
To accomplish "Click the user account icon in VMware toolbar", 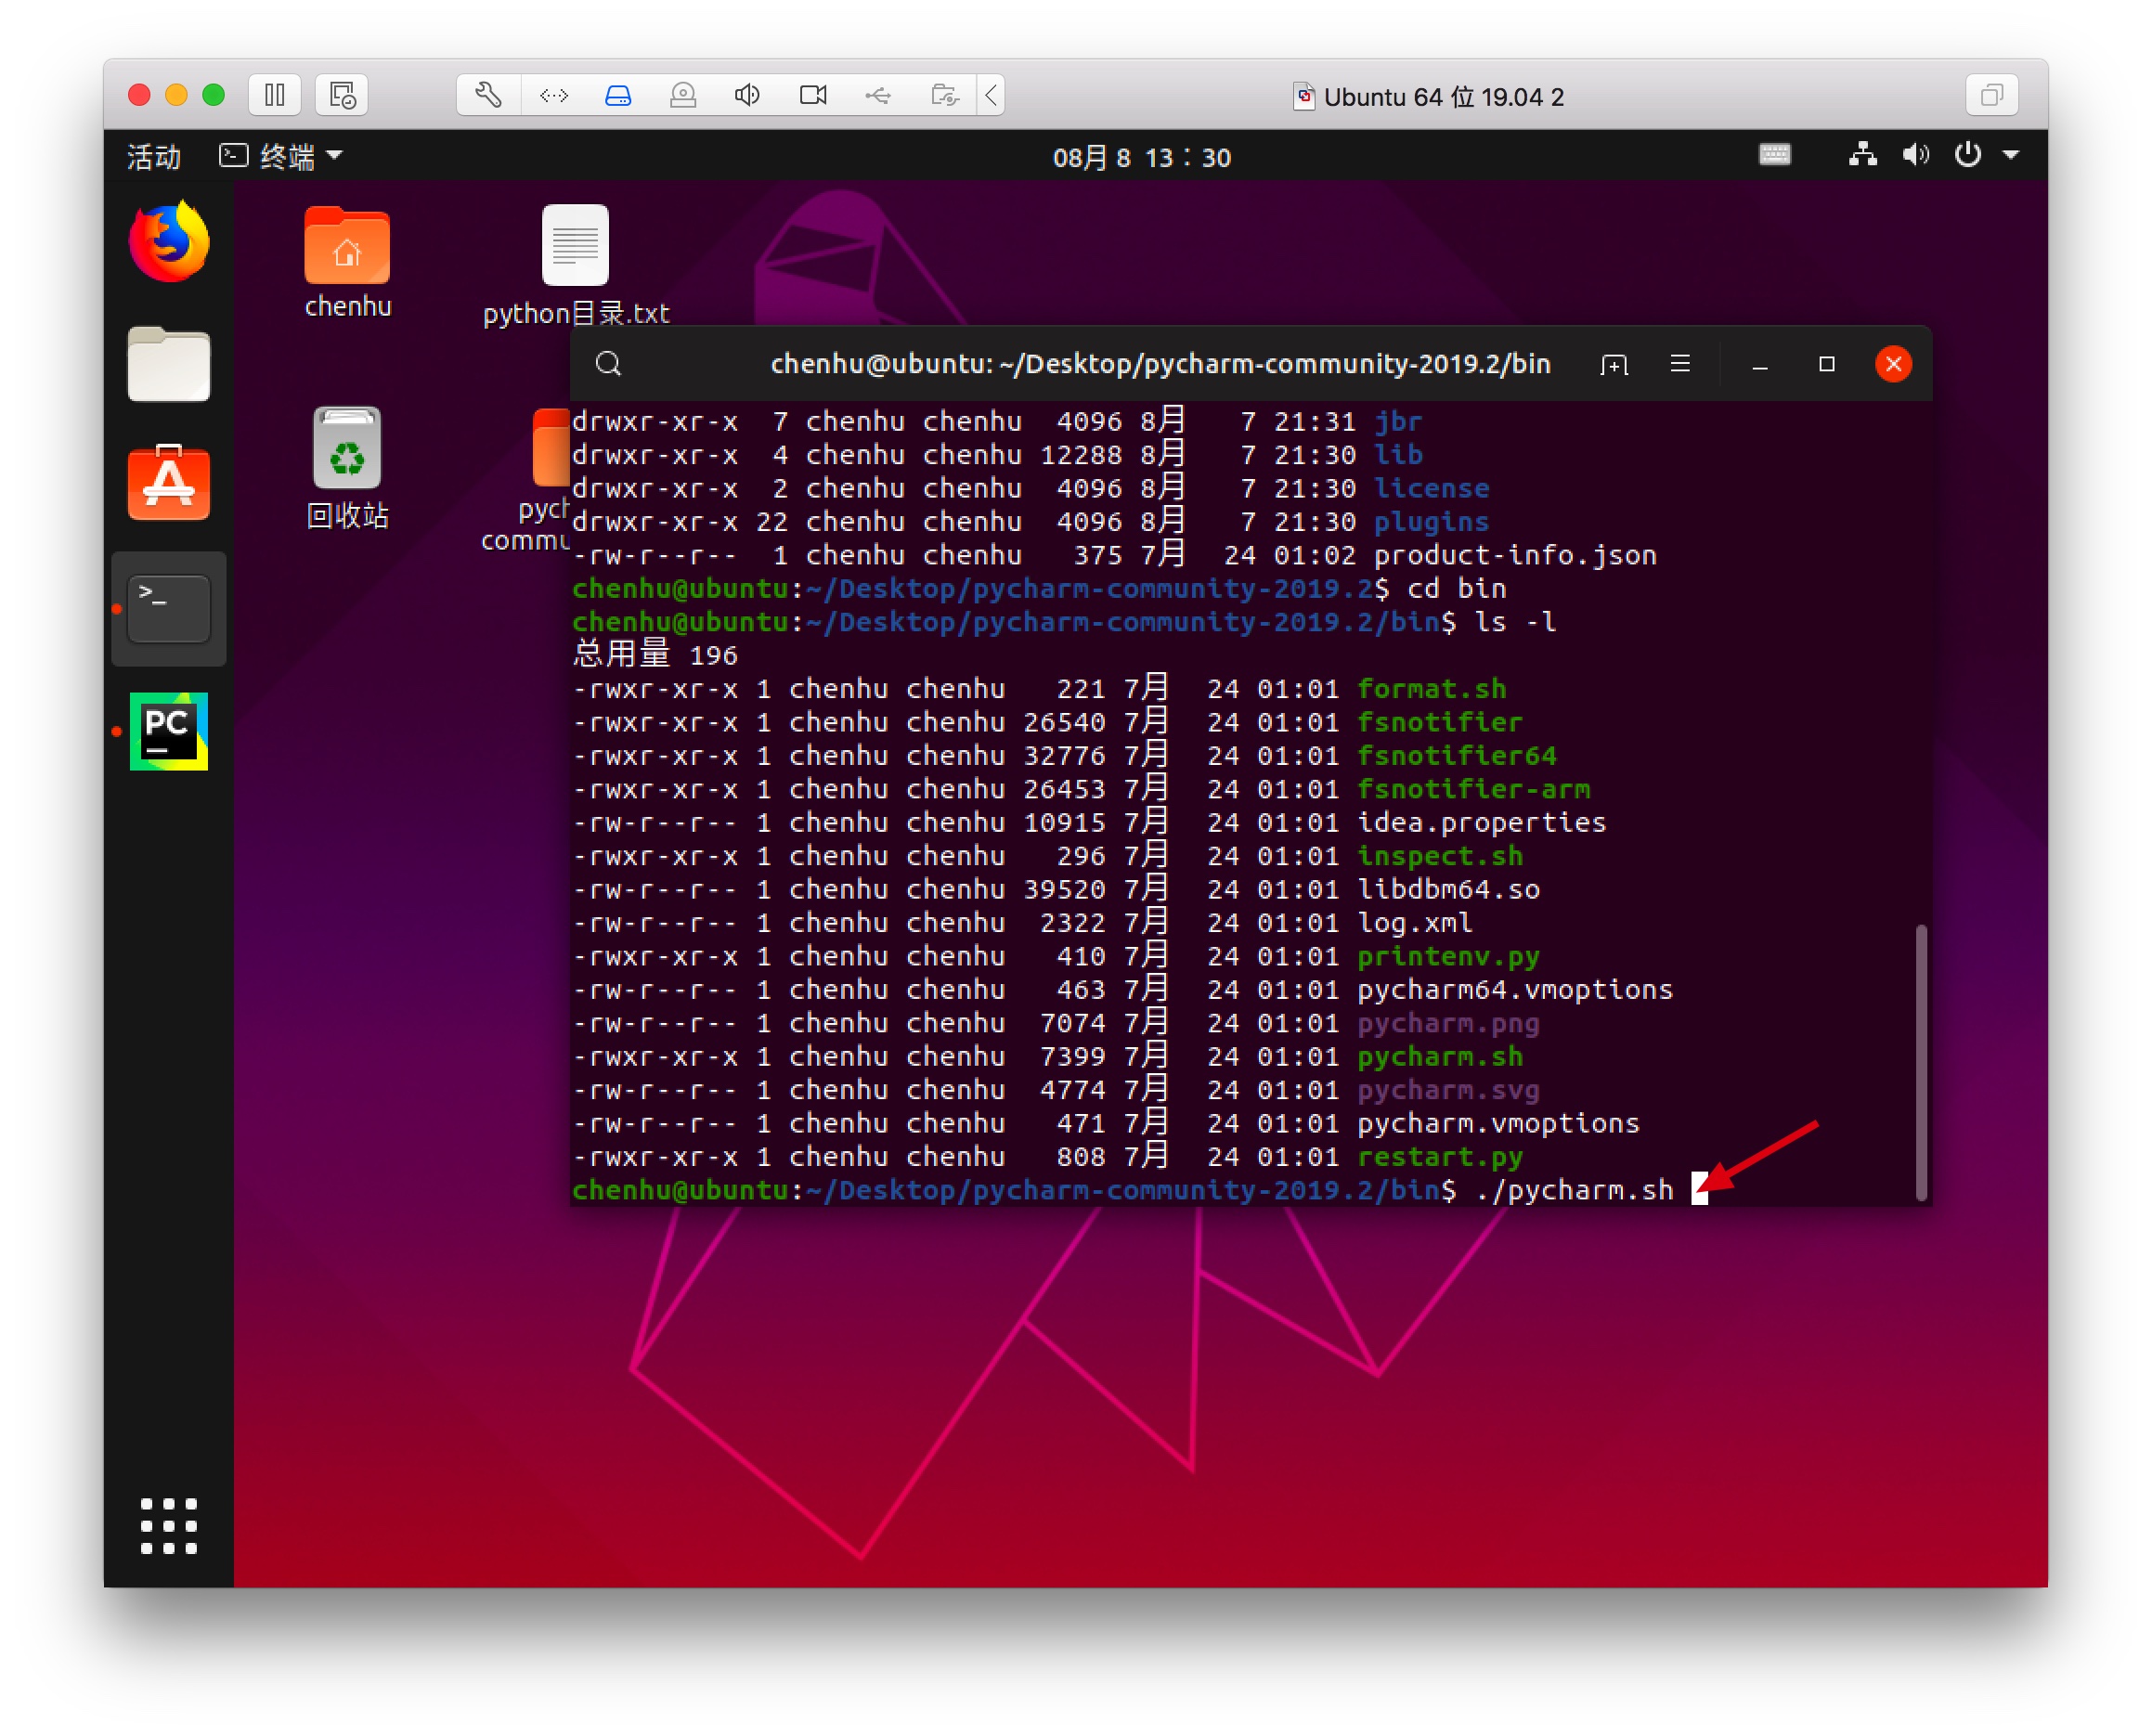I will click(x=683, y=95).
